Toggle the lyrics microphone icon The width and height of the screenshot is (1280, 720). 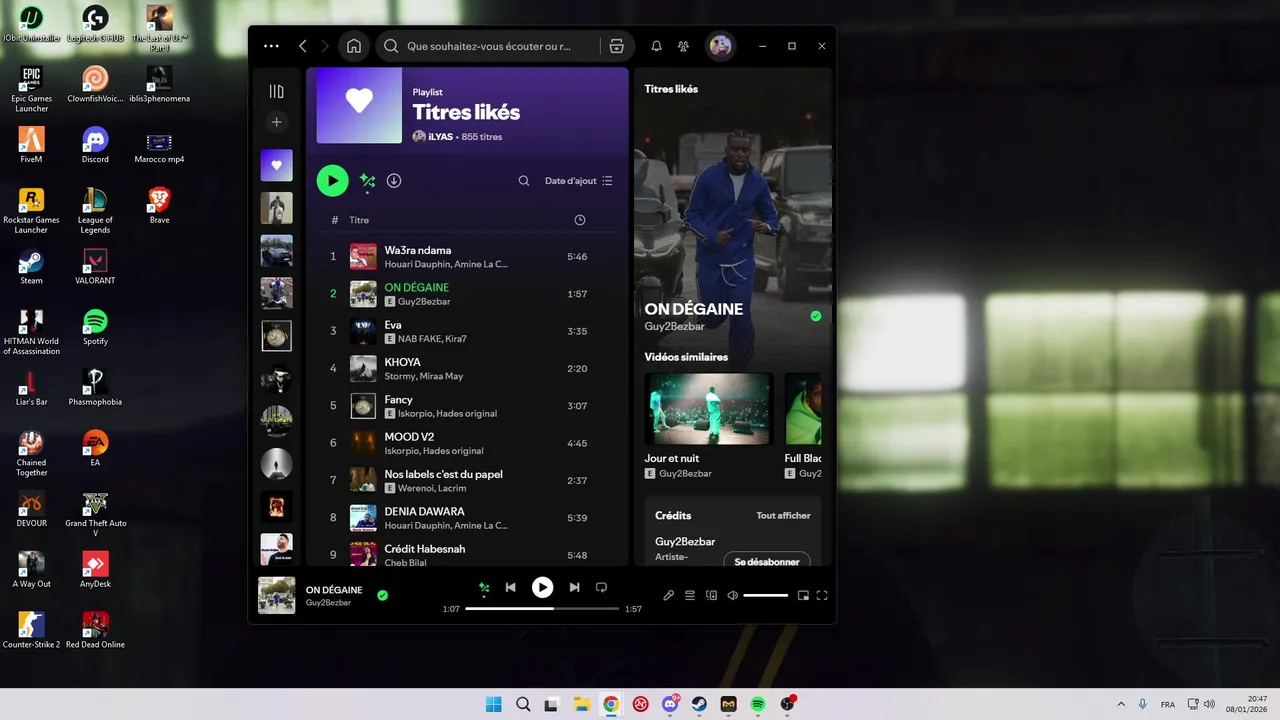click(669, 595)
